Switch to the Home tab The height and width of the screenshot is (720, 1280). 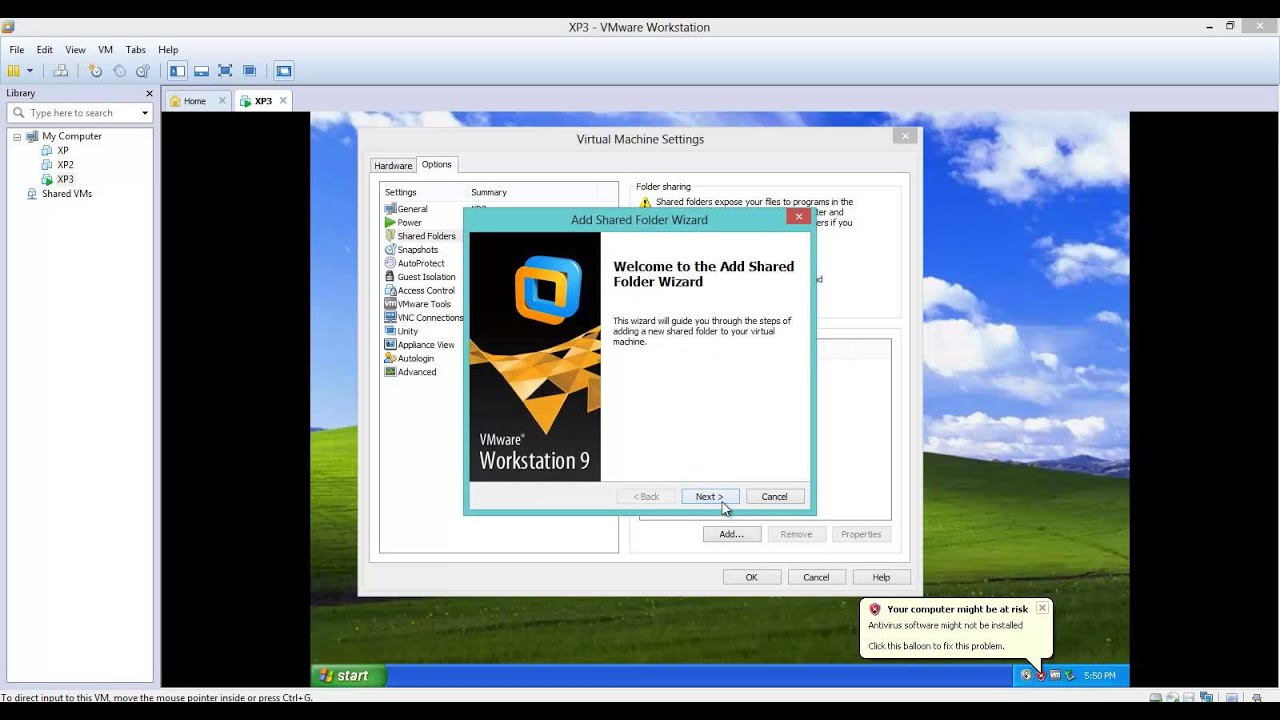(x=194, y=101)
